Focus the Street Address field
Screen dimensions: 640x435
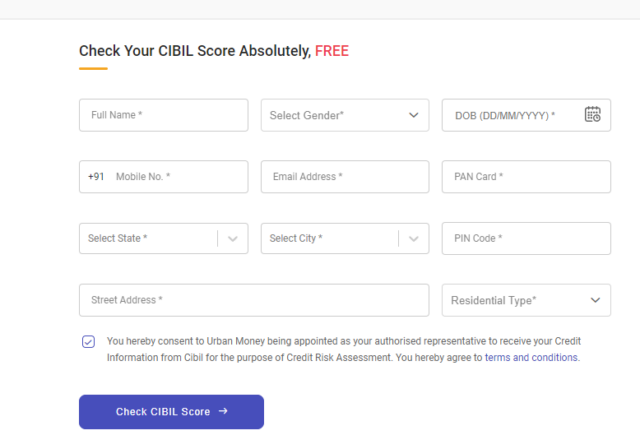[x=254, y=300]
